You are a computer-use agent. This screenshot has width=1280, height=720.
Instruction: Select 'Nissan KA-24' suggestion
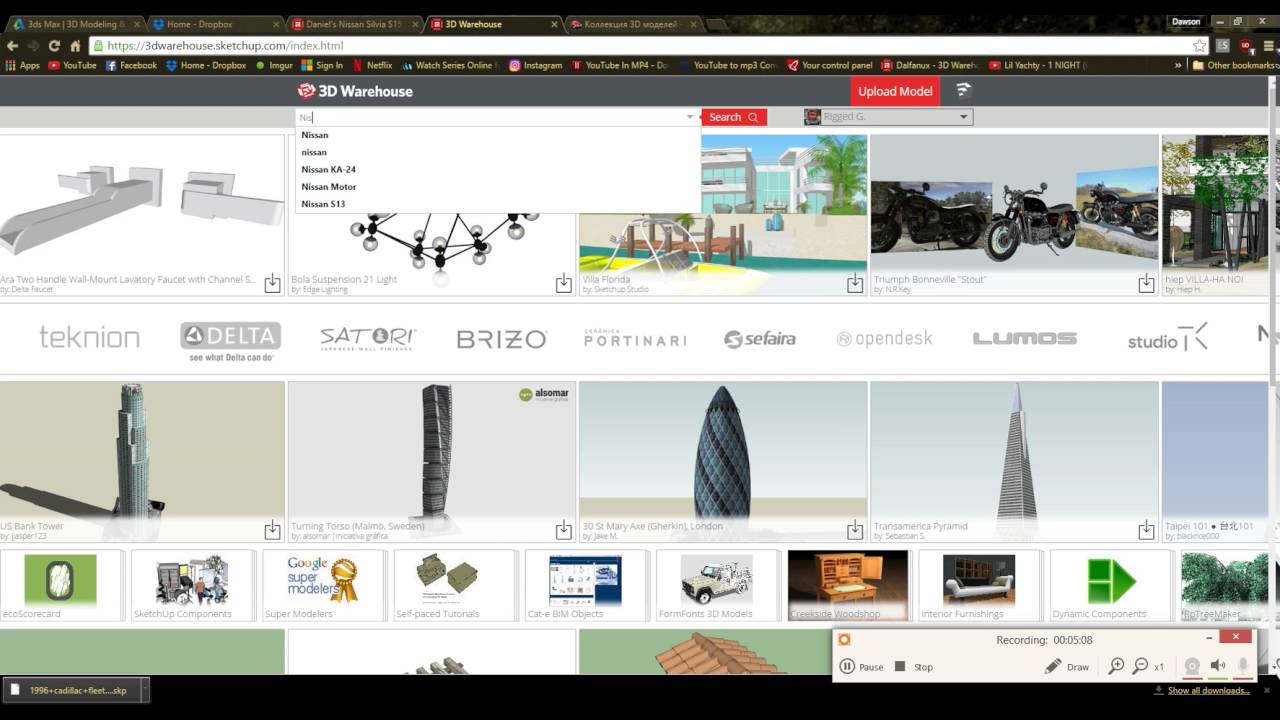(329, 169)
